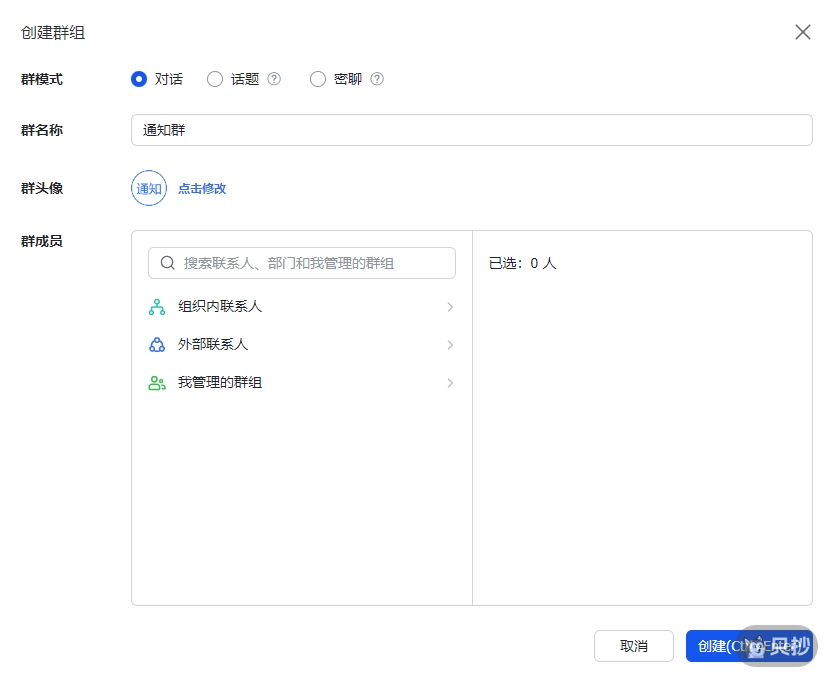Screen dimensions: 833x682
Task: Click the 取消 button
Action: tap(634, 646)
